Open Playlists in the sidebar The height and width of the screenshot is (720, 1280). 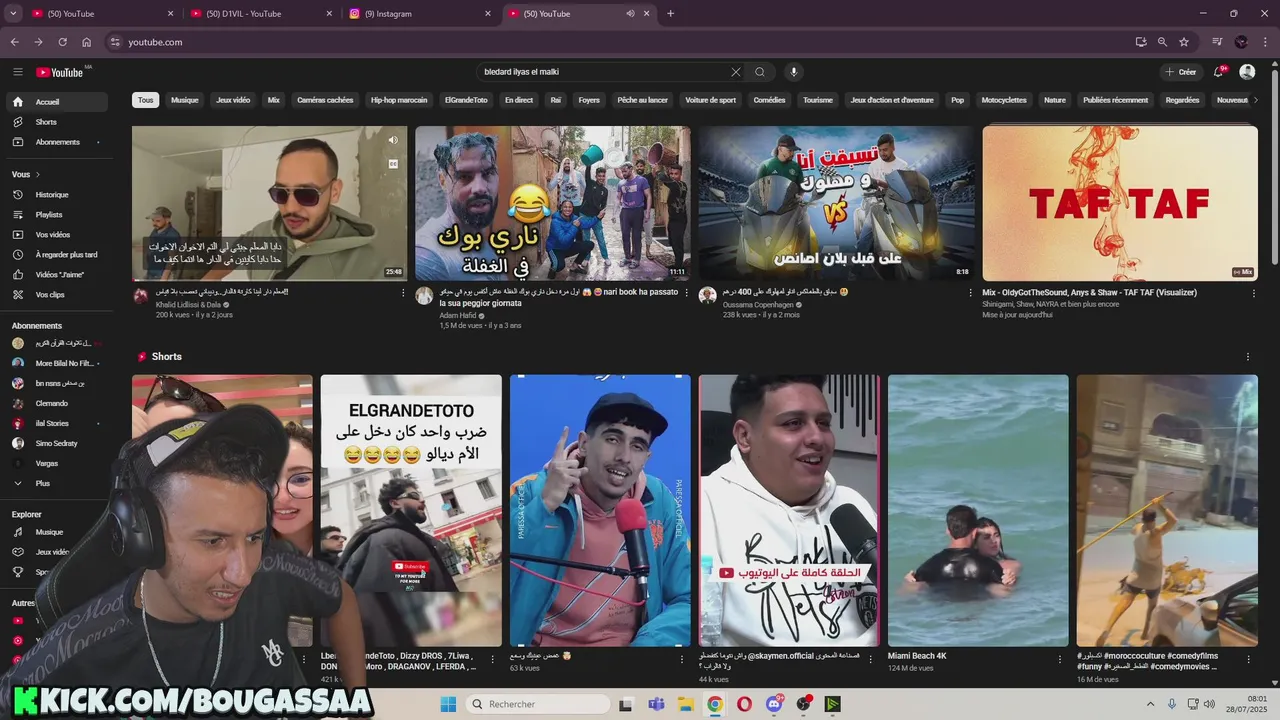coord(55,215)
